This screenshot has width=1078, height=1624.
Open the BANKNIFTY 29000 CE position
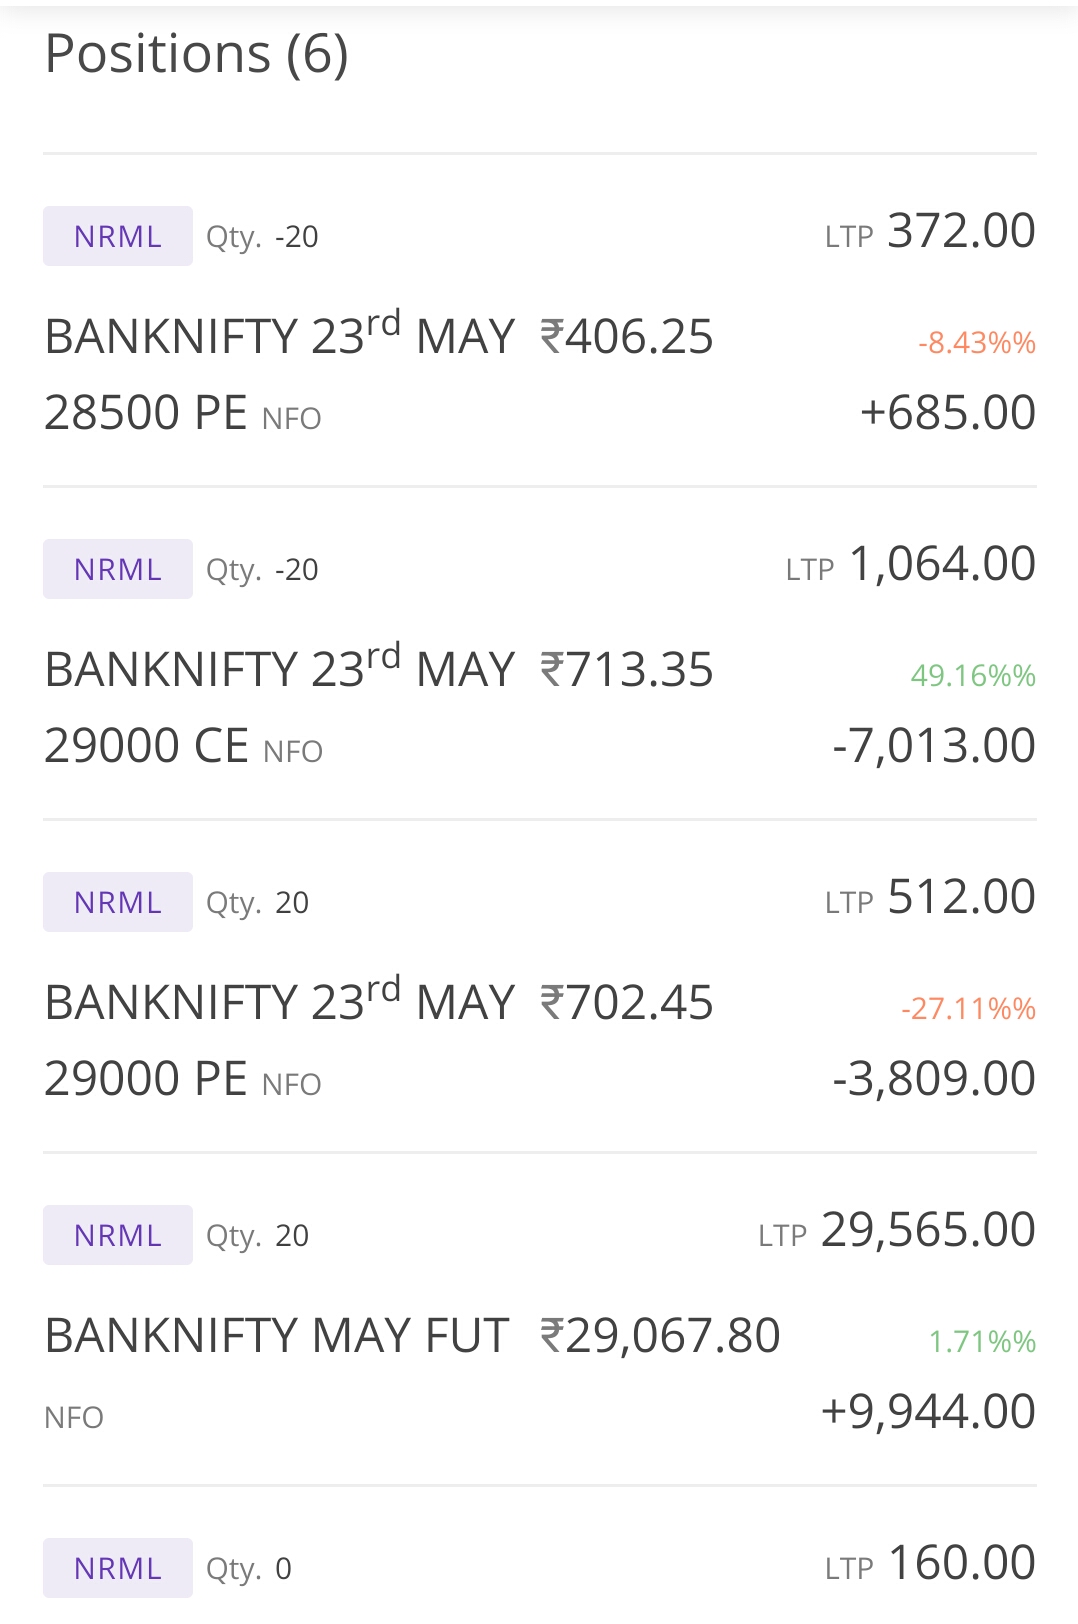click(539, 653)
